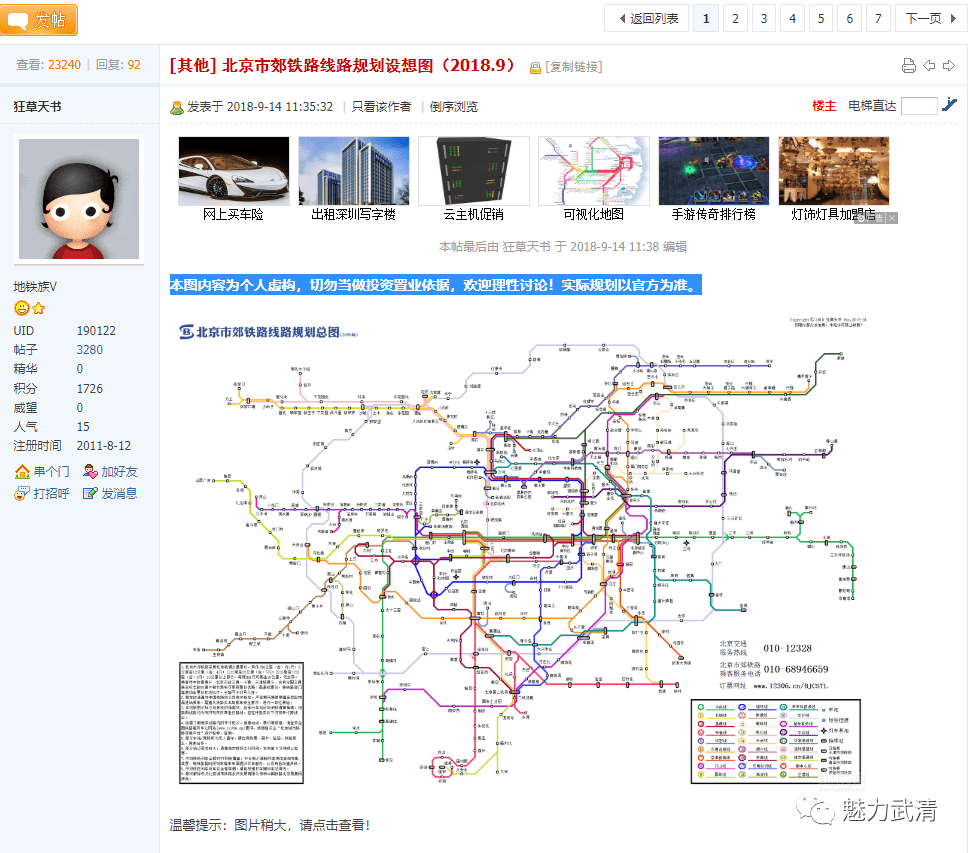Click the printer icon
The image size is (969, 853).
point(908,66)
